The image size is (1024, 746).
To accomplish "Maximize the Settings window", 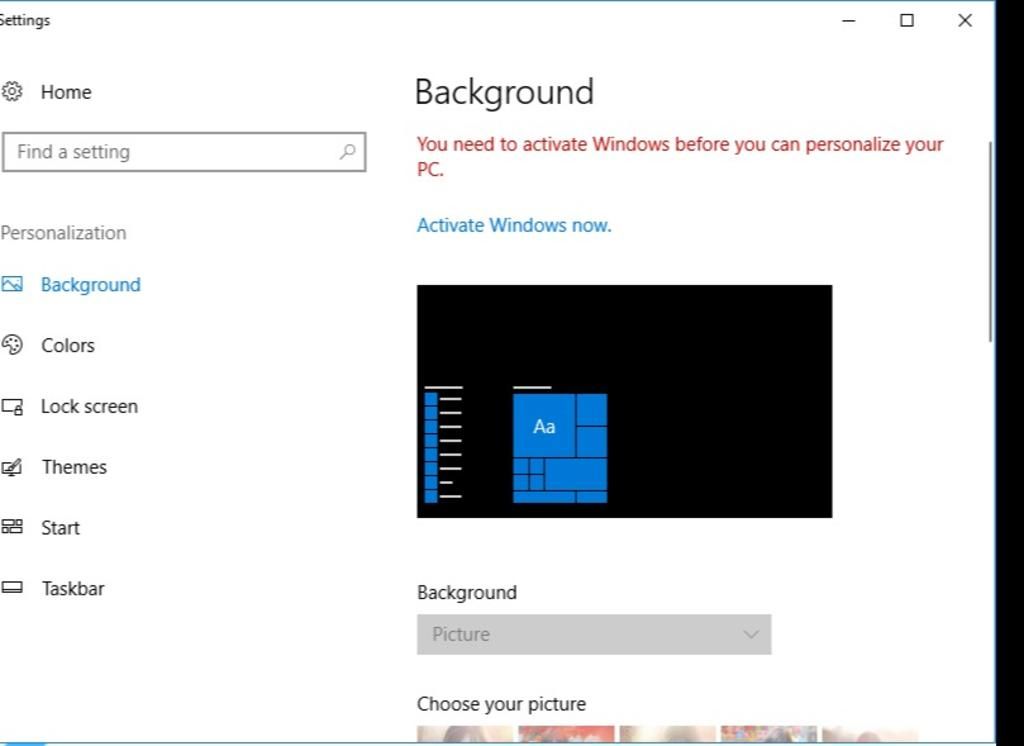I will coord(906,20).
